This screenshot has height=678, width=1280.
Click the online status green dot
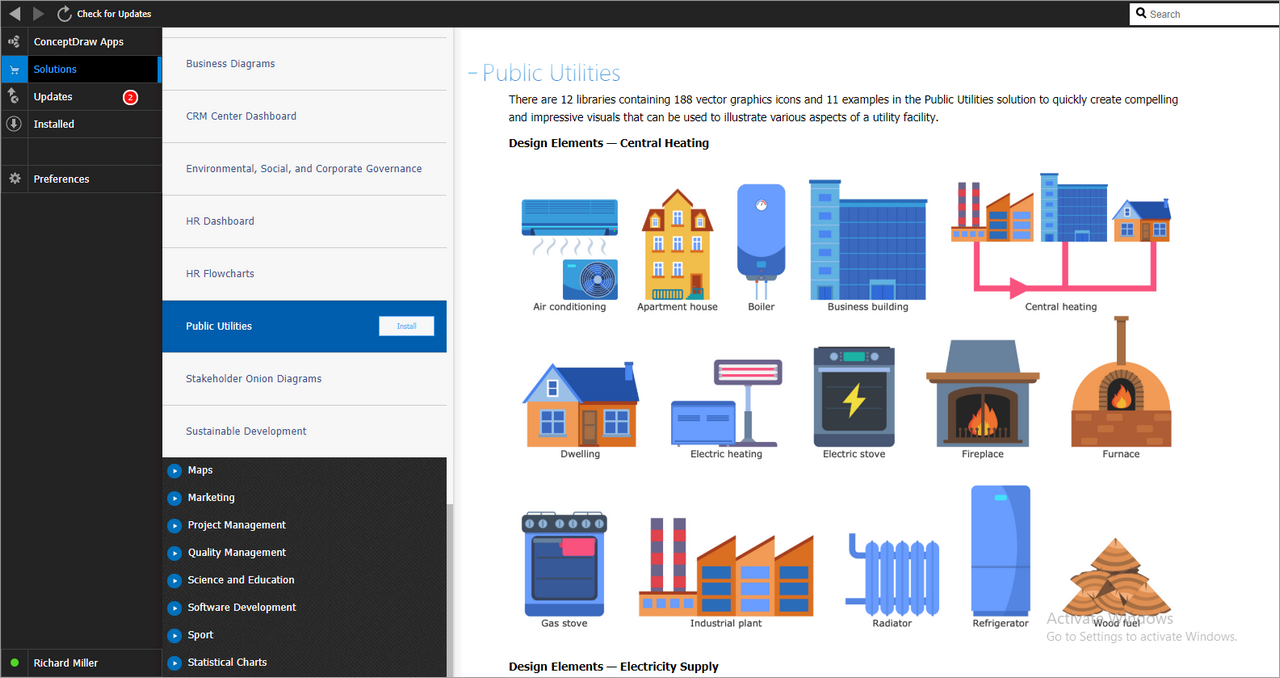point(14,663)
